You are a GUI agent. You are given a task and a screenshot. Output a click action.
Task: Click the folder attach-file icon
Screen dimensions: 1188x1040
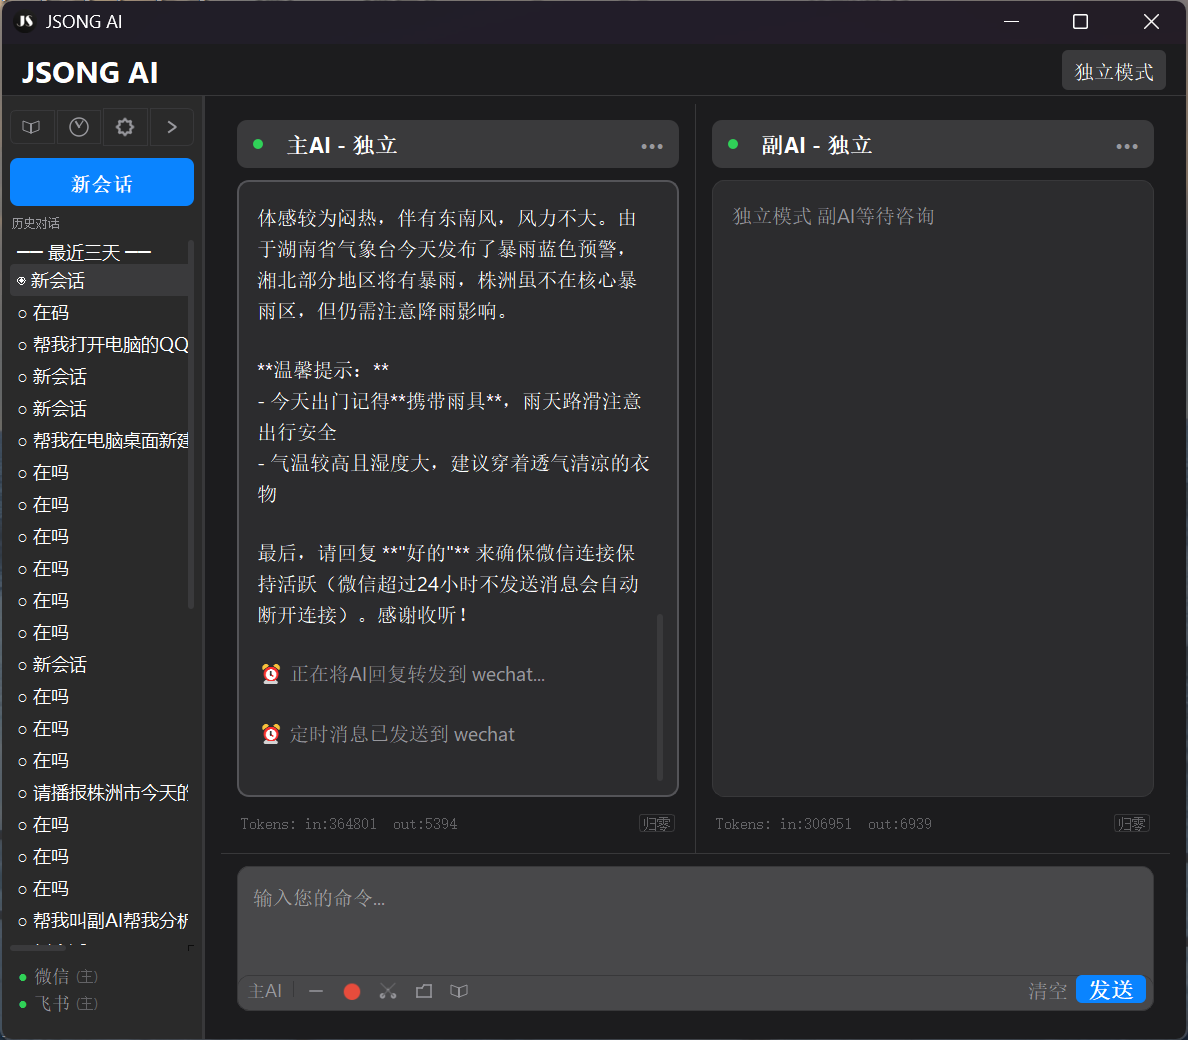point(424,991)
